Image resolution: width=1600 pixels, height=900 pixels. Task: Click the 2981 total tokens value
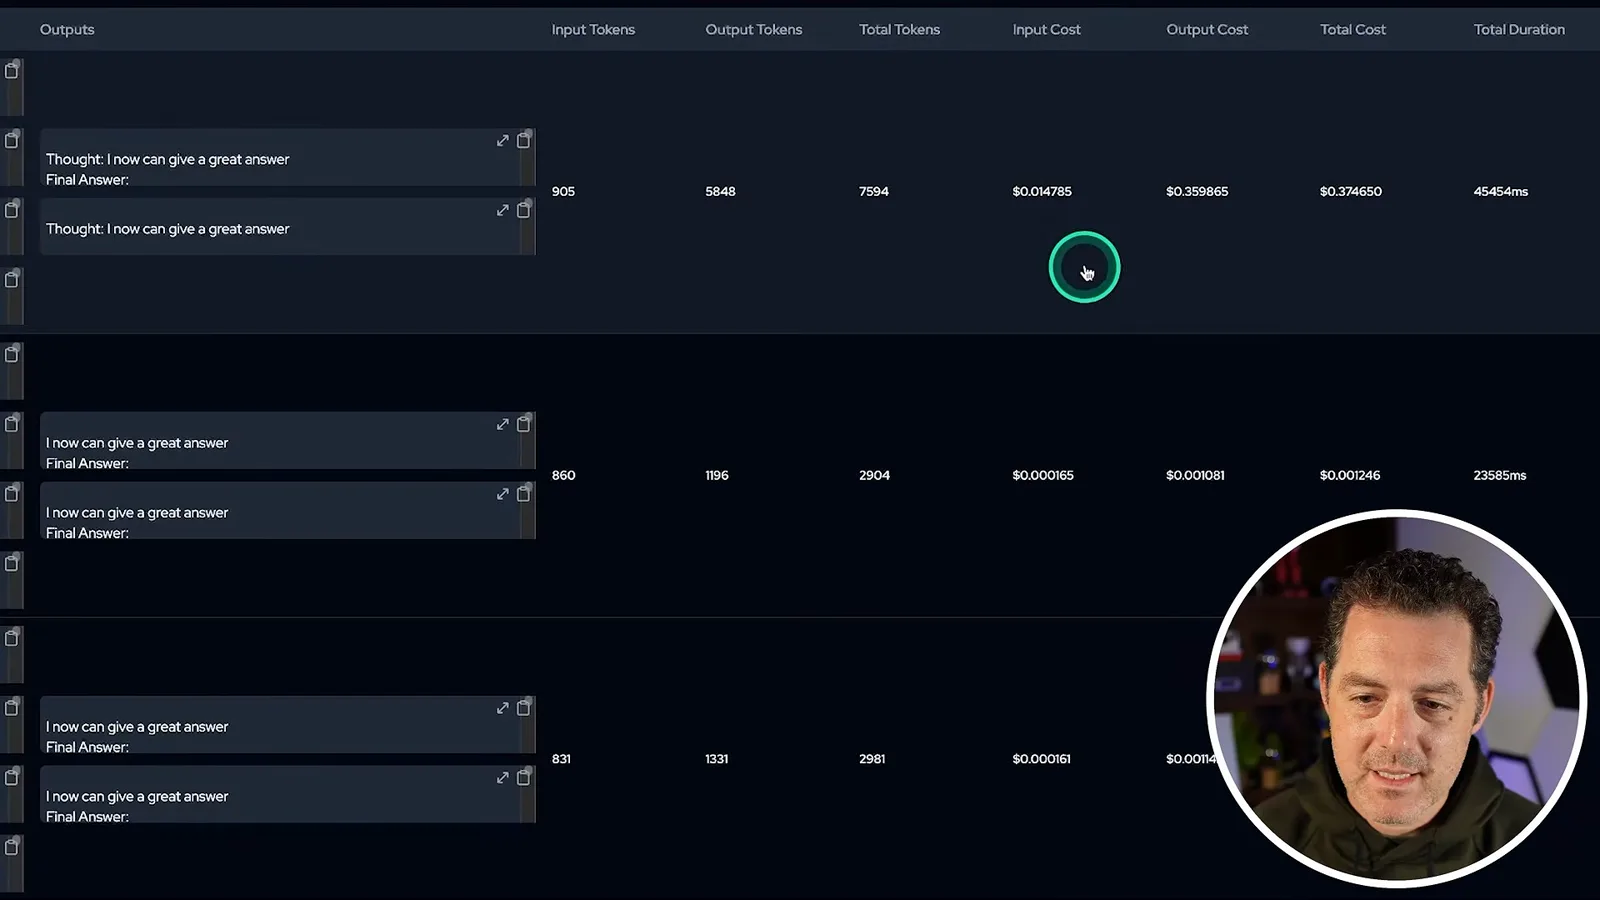pyautogui.click(x=871, y=759)
